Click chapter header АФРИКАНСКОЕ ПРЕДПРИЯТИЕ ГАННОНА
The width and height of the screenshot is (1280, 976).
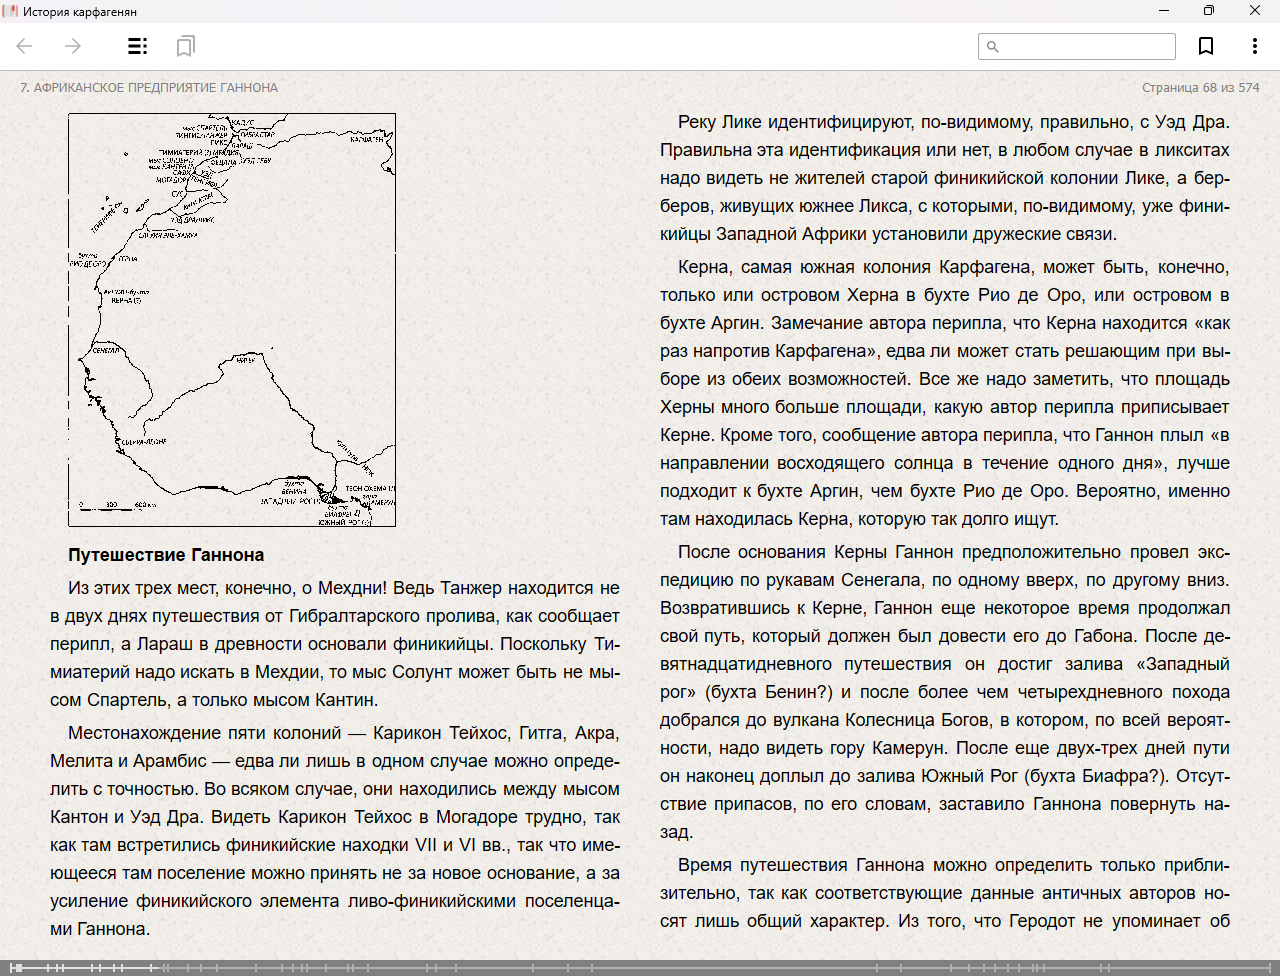coord(149,88)
